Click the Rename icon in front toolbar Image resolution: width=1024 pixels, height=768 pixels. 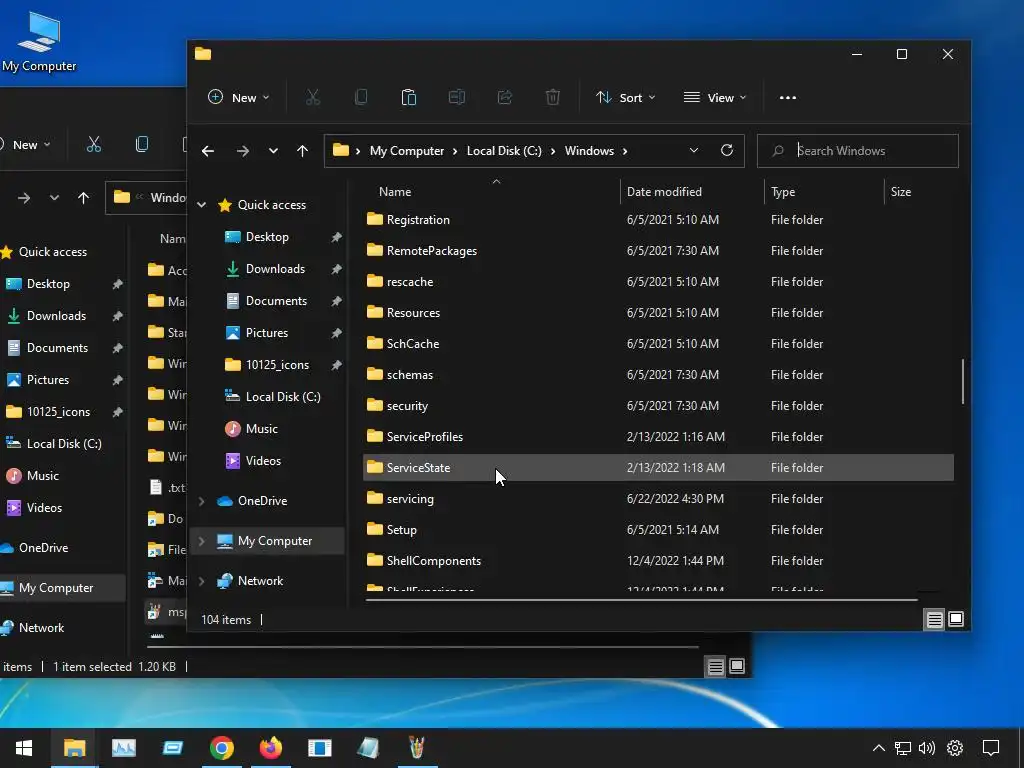(456, 97)
